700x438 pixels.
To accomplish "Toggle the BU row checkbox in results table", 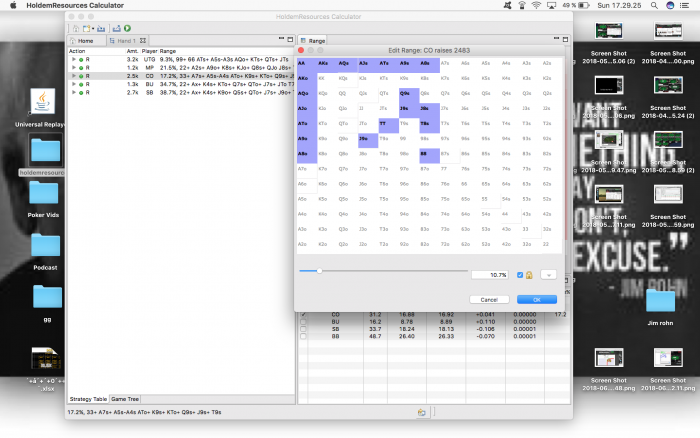I will tap(303, 321).
